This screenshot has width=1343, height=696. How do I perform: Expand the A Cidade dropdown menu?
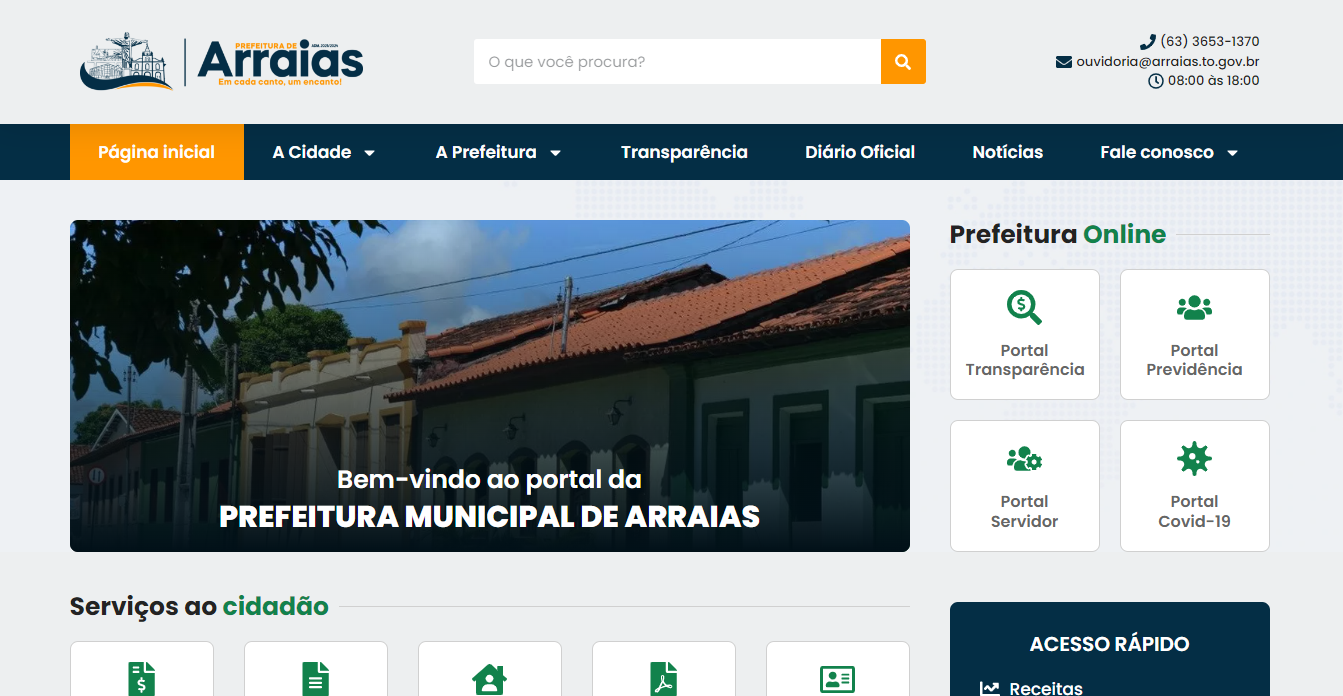pos(322,152)
